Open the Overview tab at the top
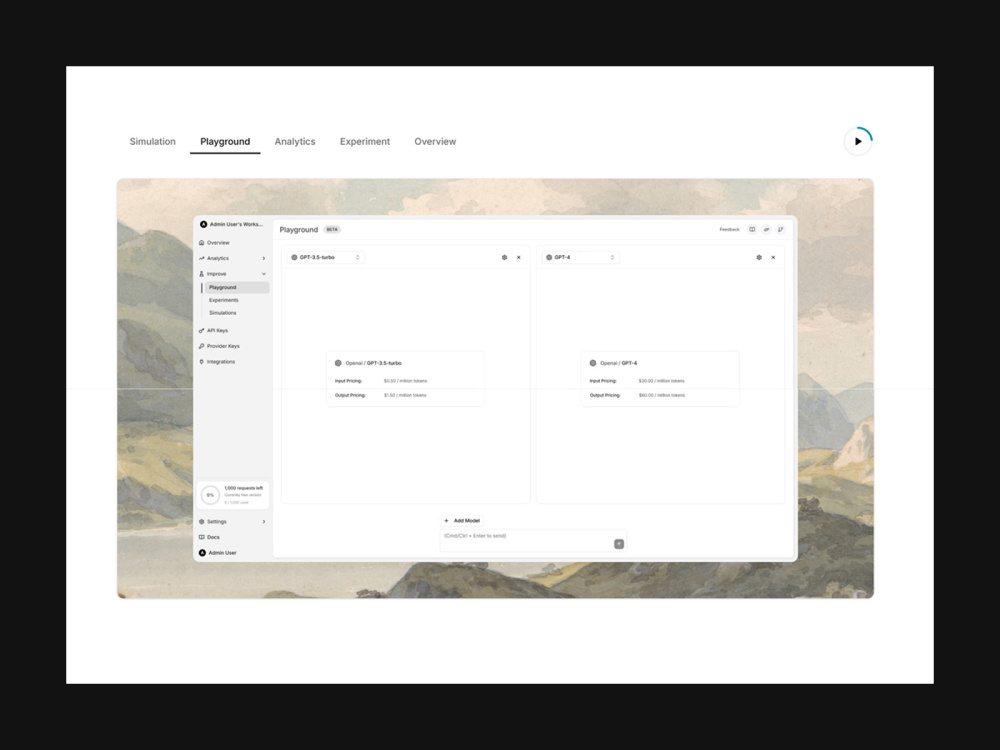 click(435, 142)
